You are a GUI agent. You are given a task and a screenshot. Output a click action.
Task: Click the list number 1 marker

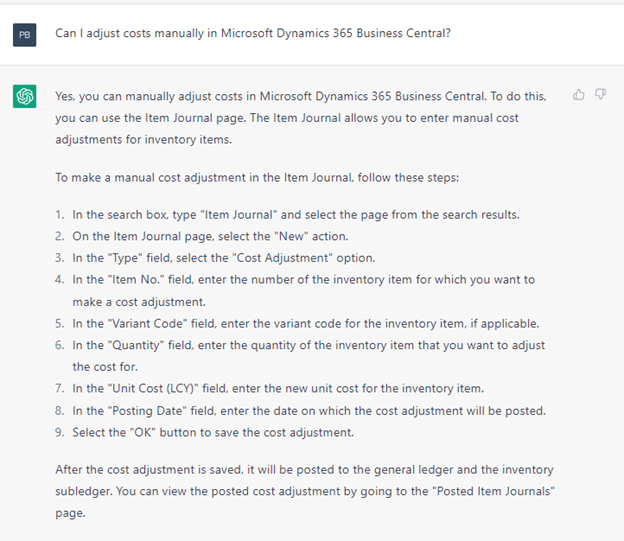(x=60, y=215)
